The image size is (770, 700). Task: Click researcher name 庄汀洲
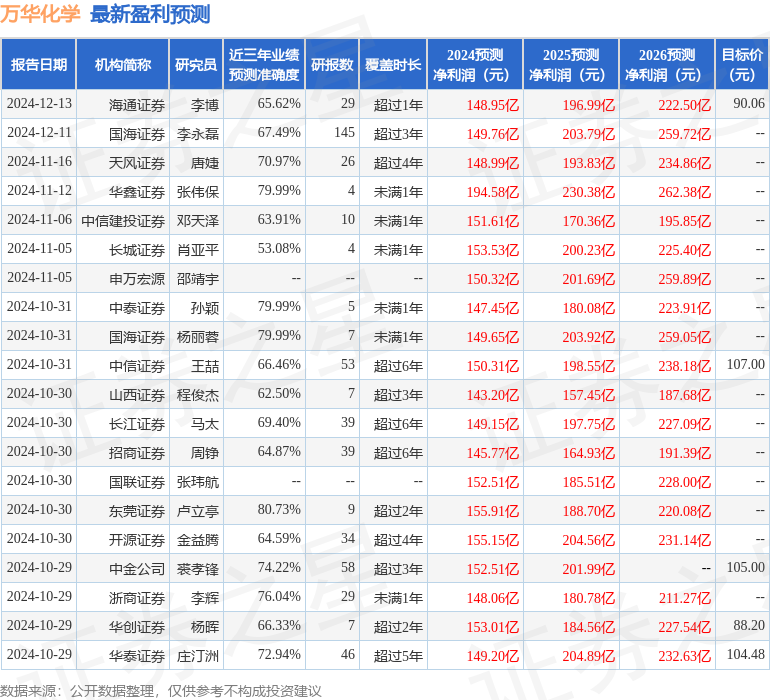198,655
